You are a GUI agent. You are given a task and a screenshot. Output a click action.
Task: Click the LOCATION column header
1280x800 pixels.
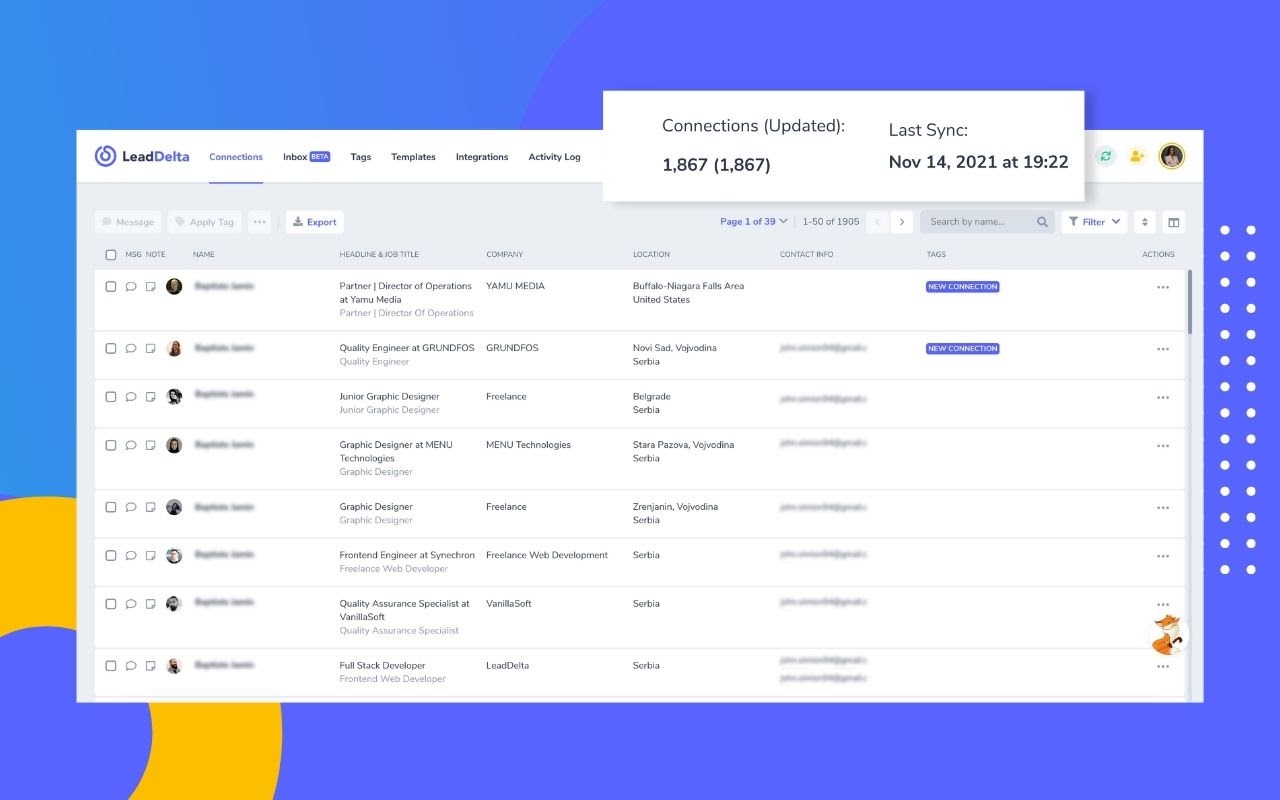click(x=651, y=255)
